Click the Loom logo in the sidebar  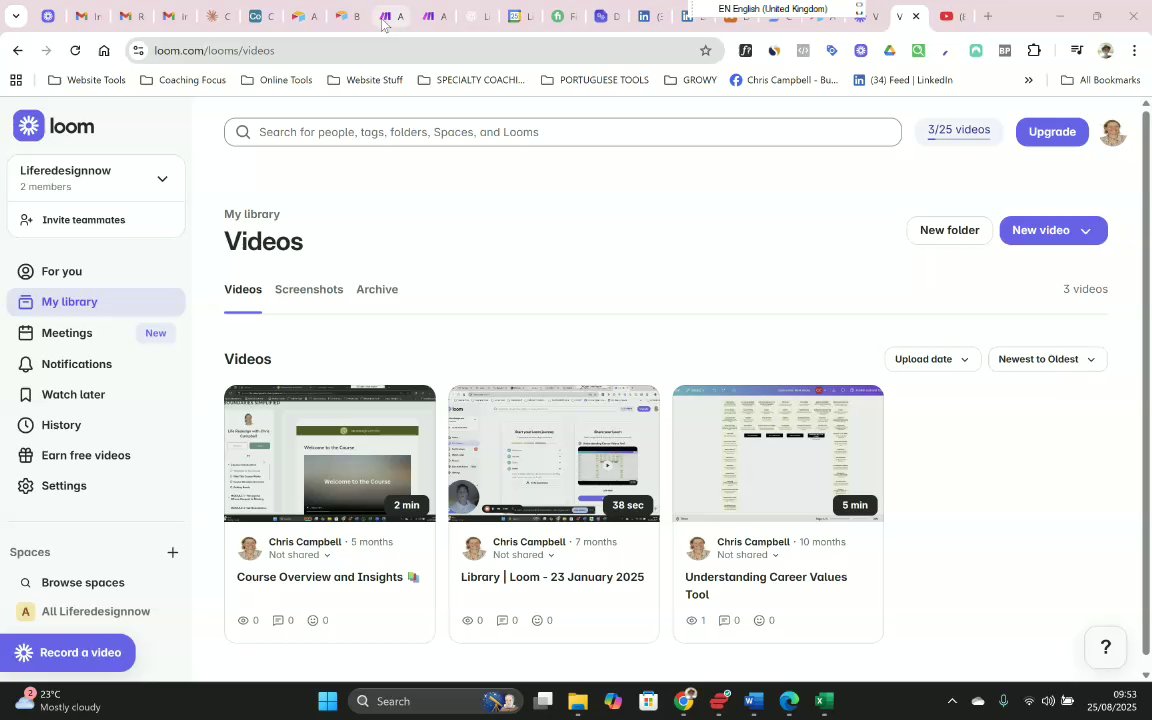[54, 126]
